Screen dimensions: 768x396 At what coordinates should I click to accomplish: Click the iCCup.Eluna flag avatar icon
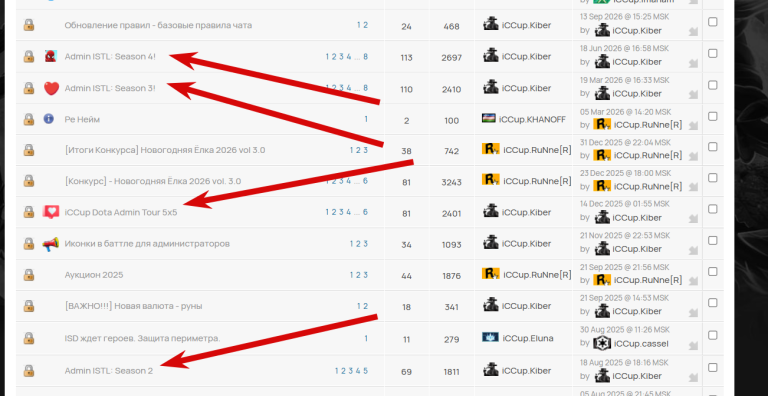(490, 338)
